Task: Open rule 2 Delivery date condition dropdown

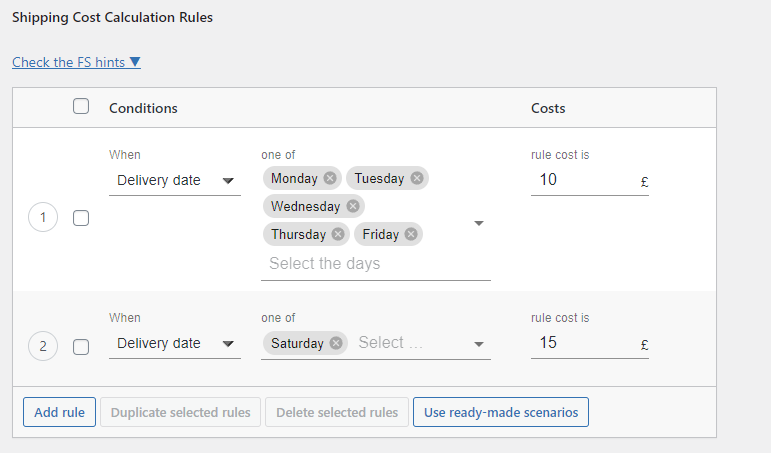Action: click(175, 343)
